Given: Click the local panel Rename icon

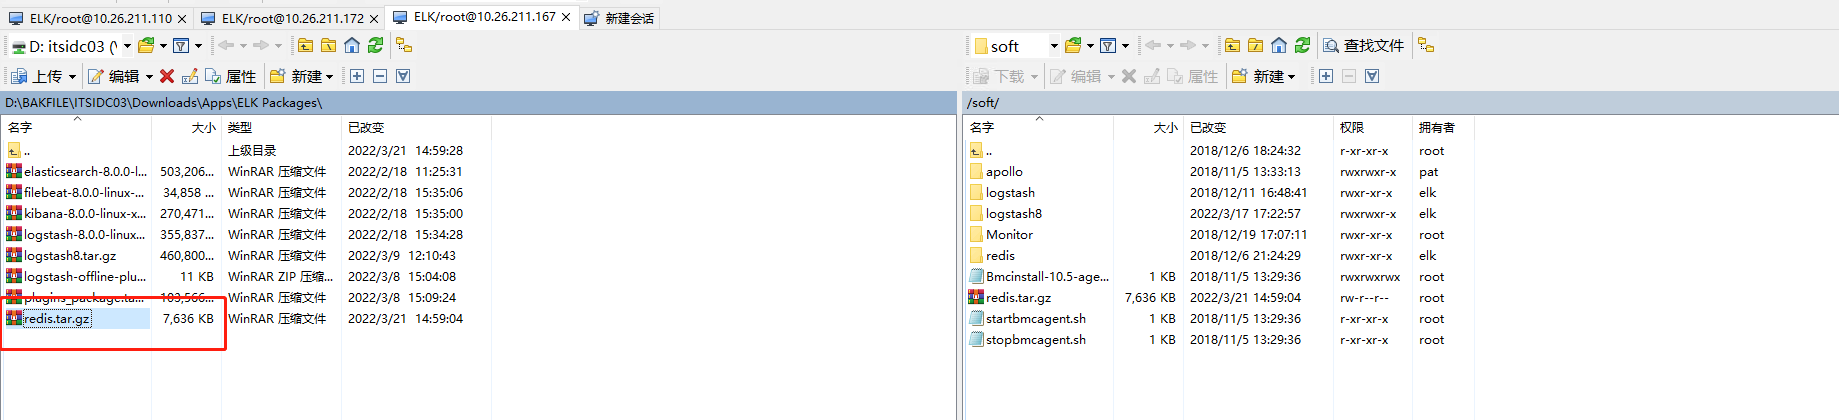Looking at the screenshot, I should 190,76.
